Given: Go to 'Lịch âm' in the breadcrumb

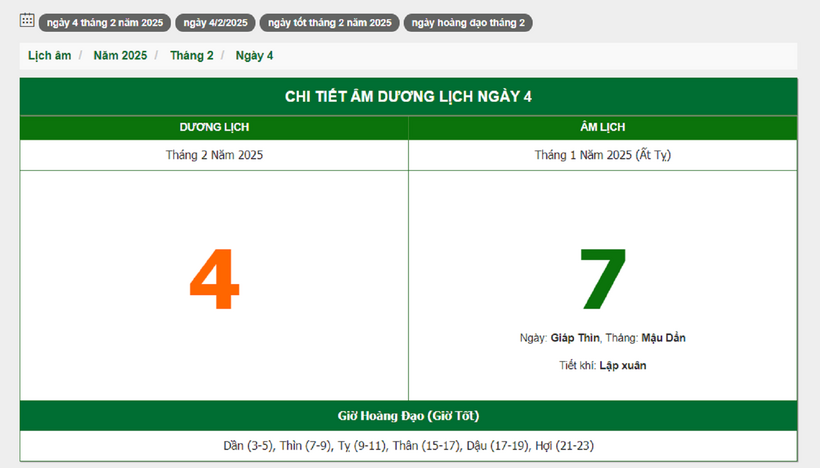Looking at the screenshot, I should pyautogui.click(x=50, y=56).
